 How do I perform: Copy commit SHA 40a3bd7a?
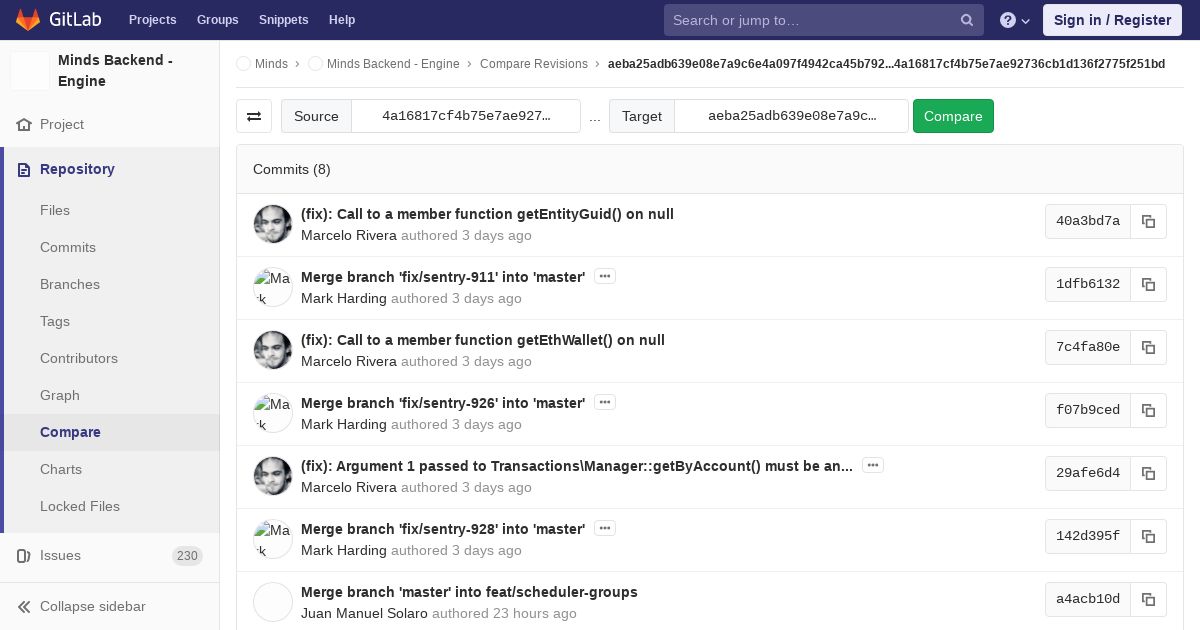[x=1148, y=221]
